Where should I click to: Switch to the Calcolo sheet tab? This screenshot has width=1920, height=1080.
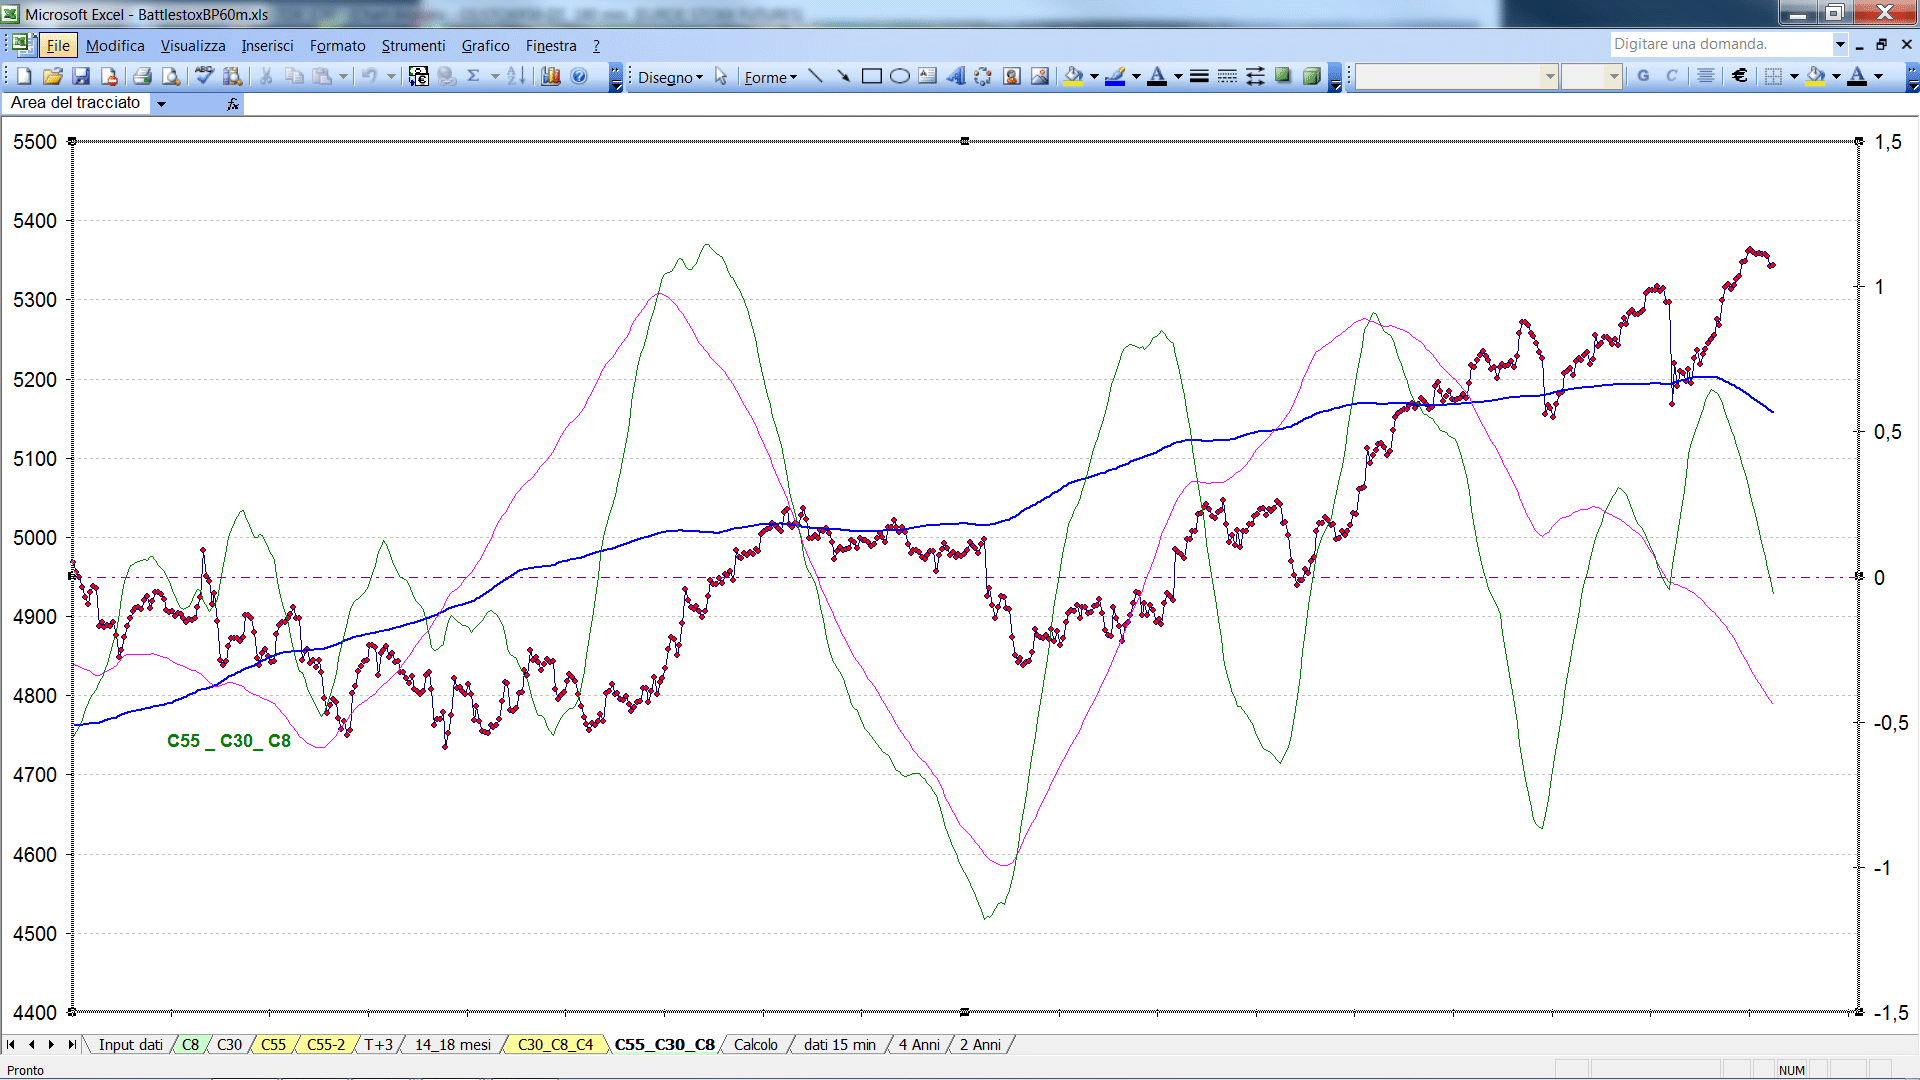click(x=755, y=1045)
